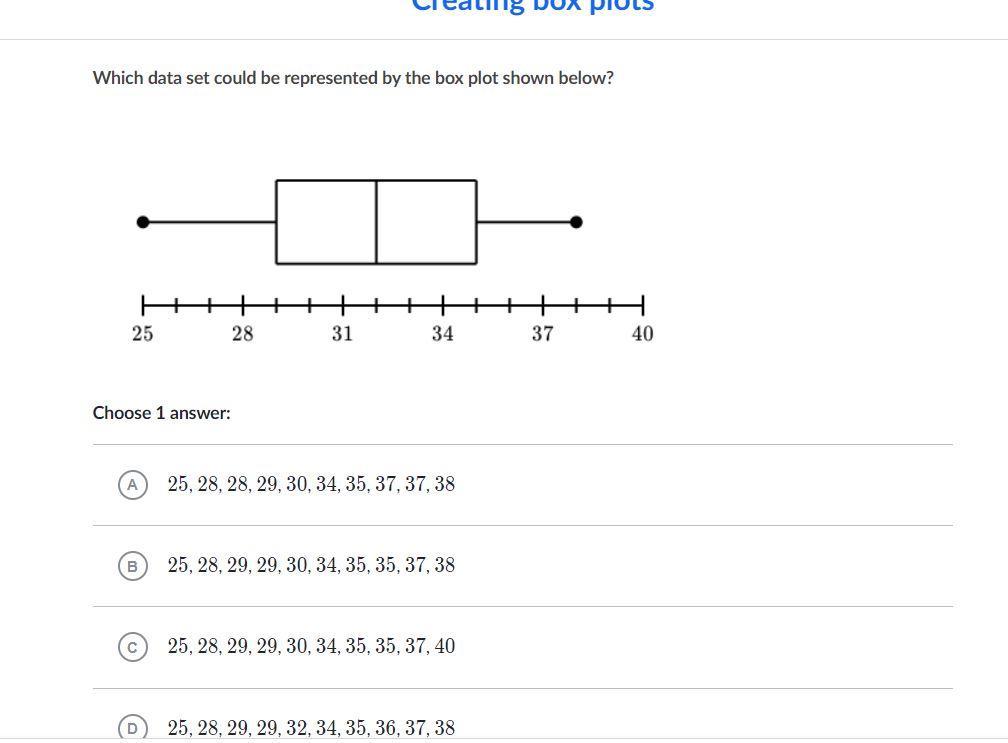
Task: Click the axis label 31
Action: pos(343,334)
